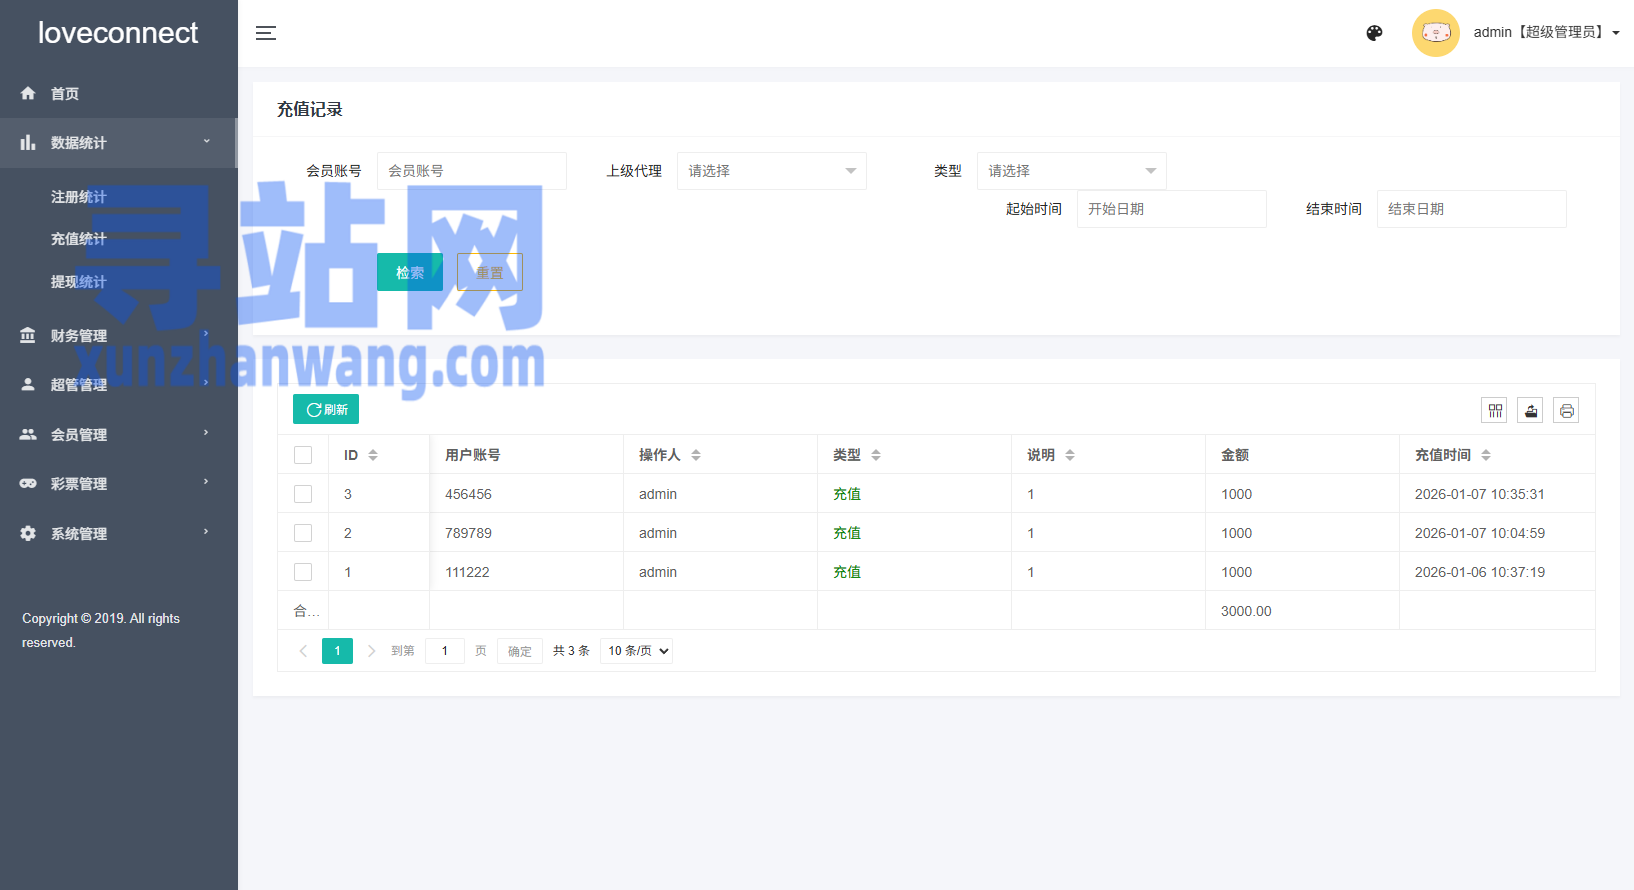Screen dimensions: 1634x890
Task: Click the column filter grid icon
Action: [x=1495, y=410]
